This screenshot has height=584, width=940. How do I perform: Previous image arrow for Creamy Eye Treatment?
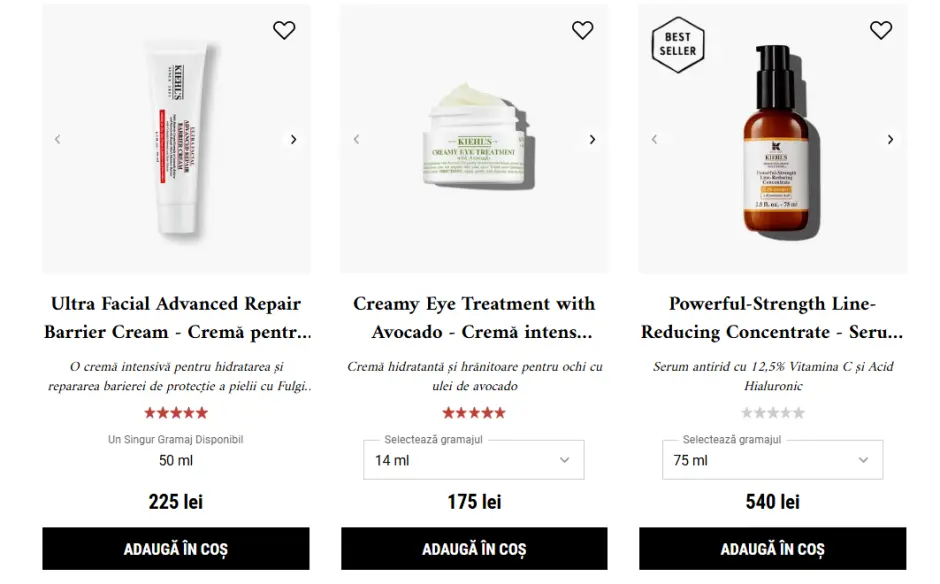coord(356,140)
